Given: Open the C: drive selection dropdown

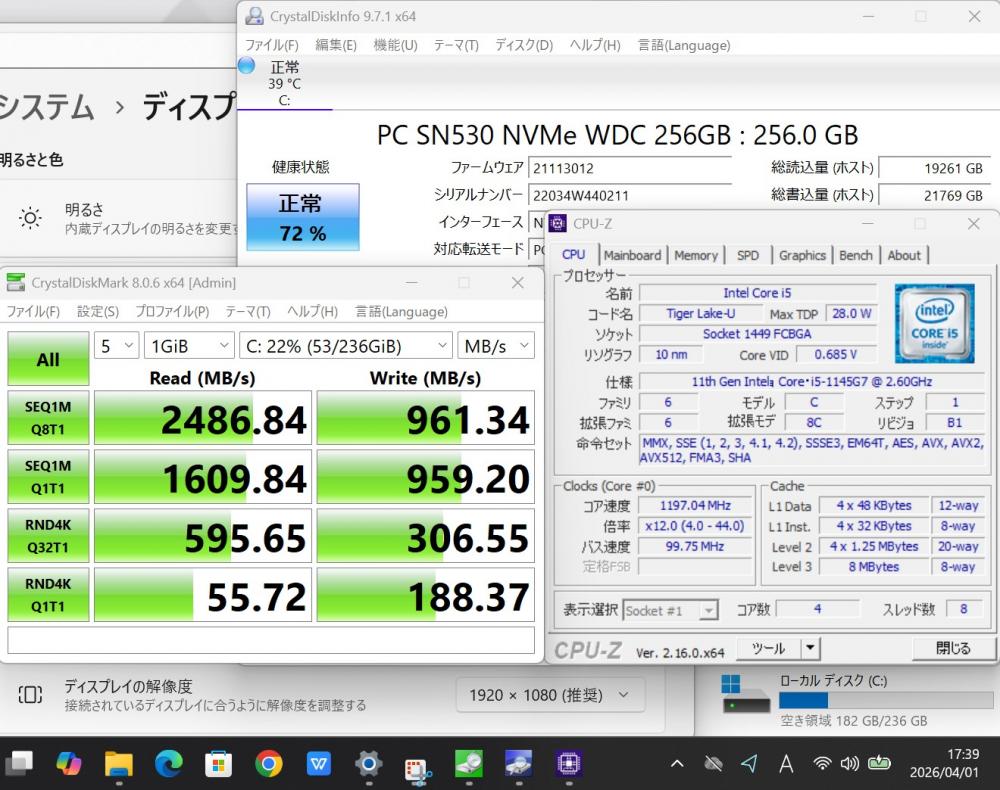Looking at the screenshot, I should point(347,346).
